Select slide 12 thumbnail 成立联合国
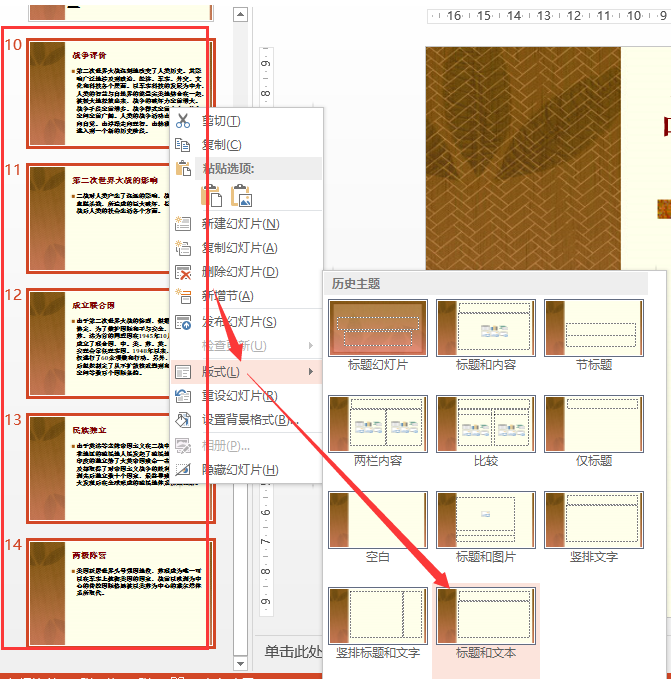 (100, 343)
